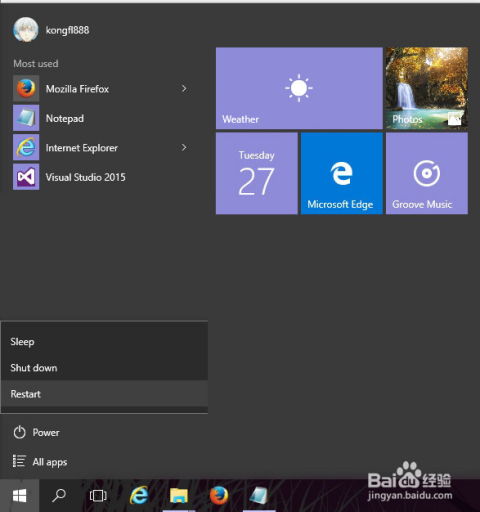The height and width of the screenshot is (512, 480).
Task: Expand Mozilla Firefox jump list arrow
Action: [184, 89]
